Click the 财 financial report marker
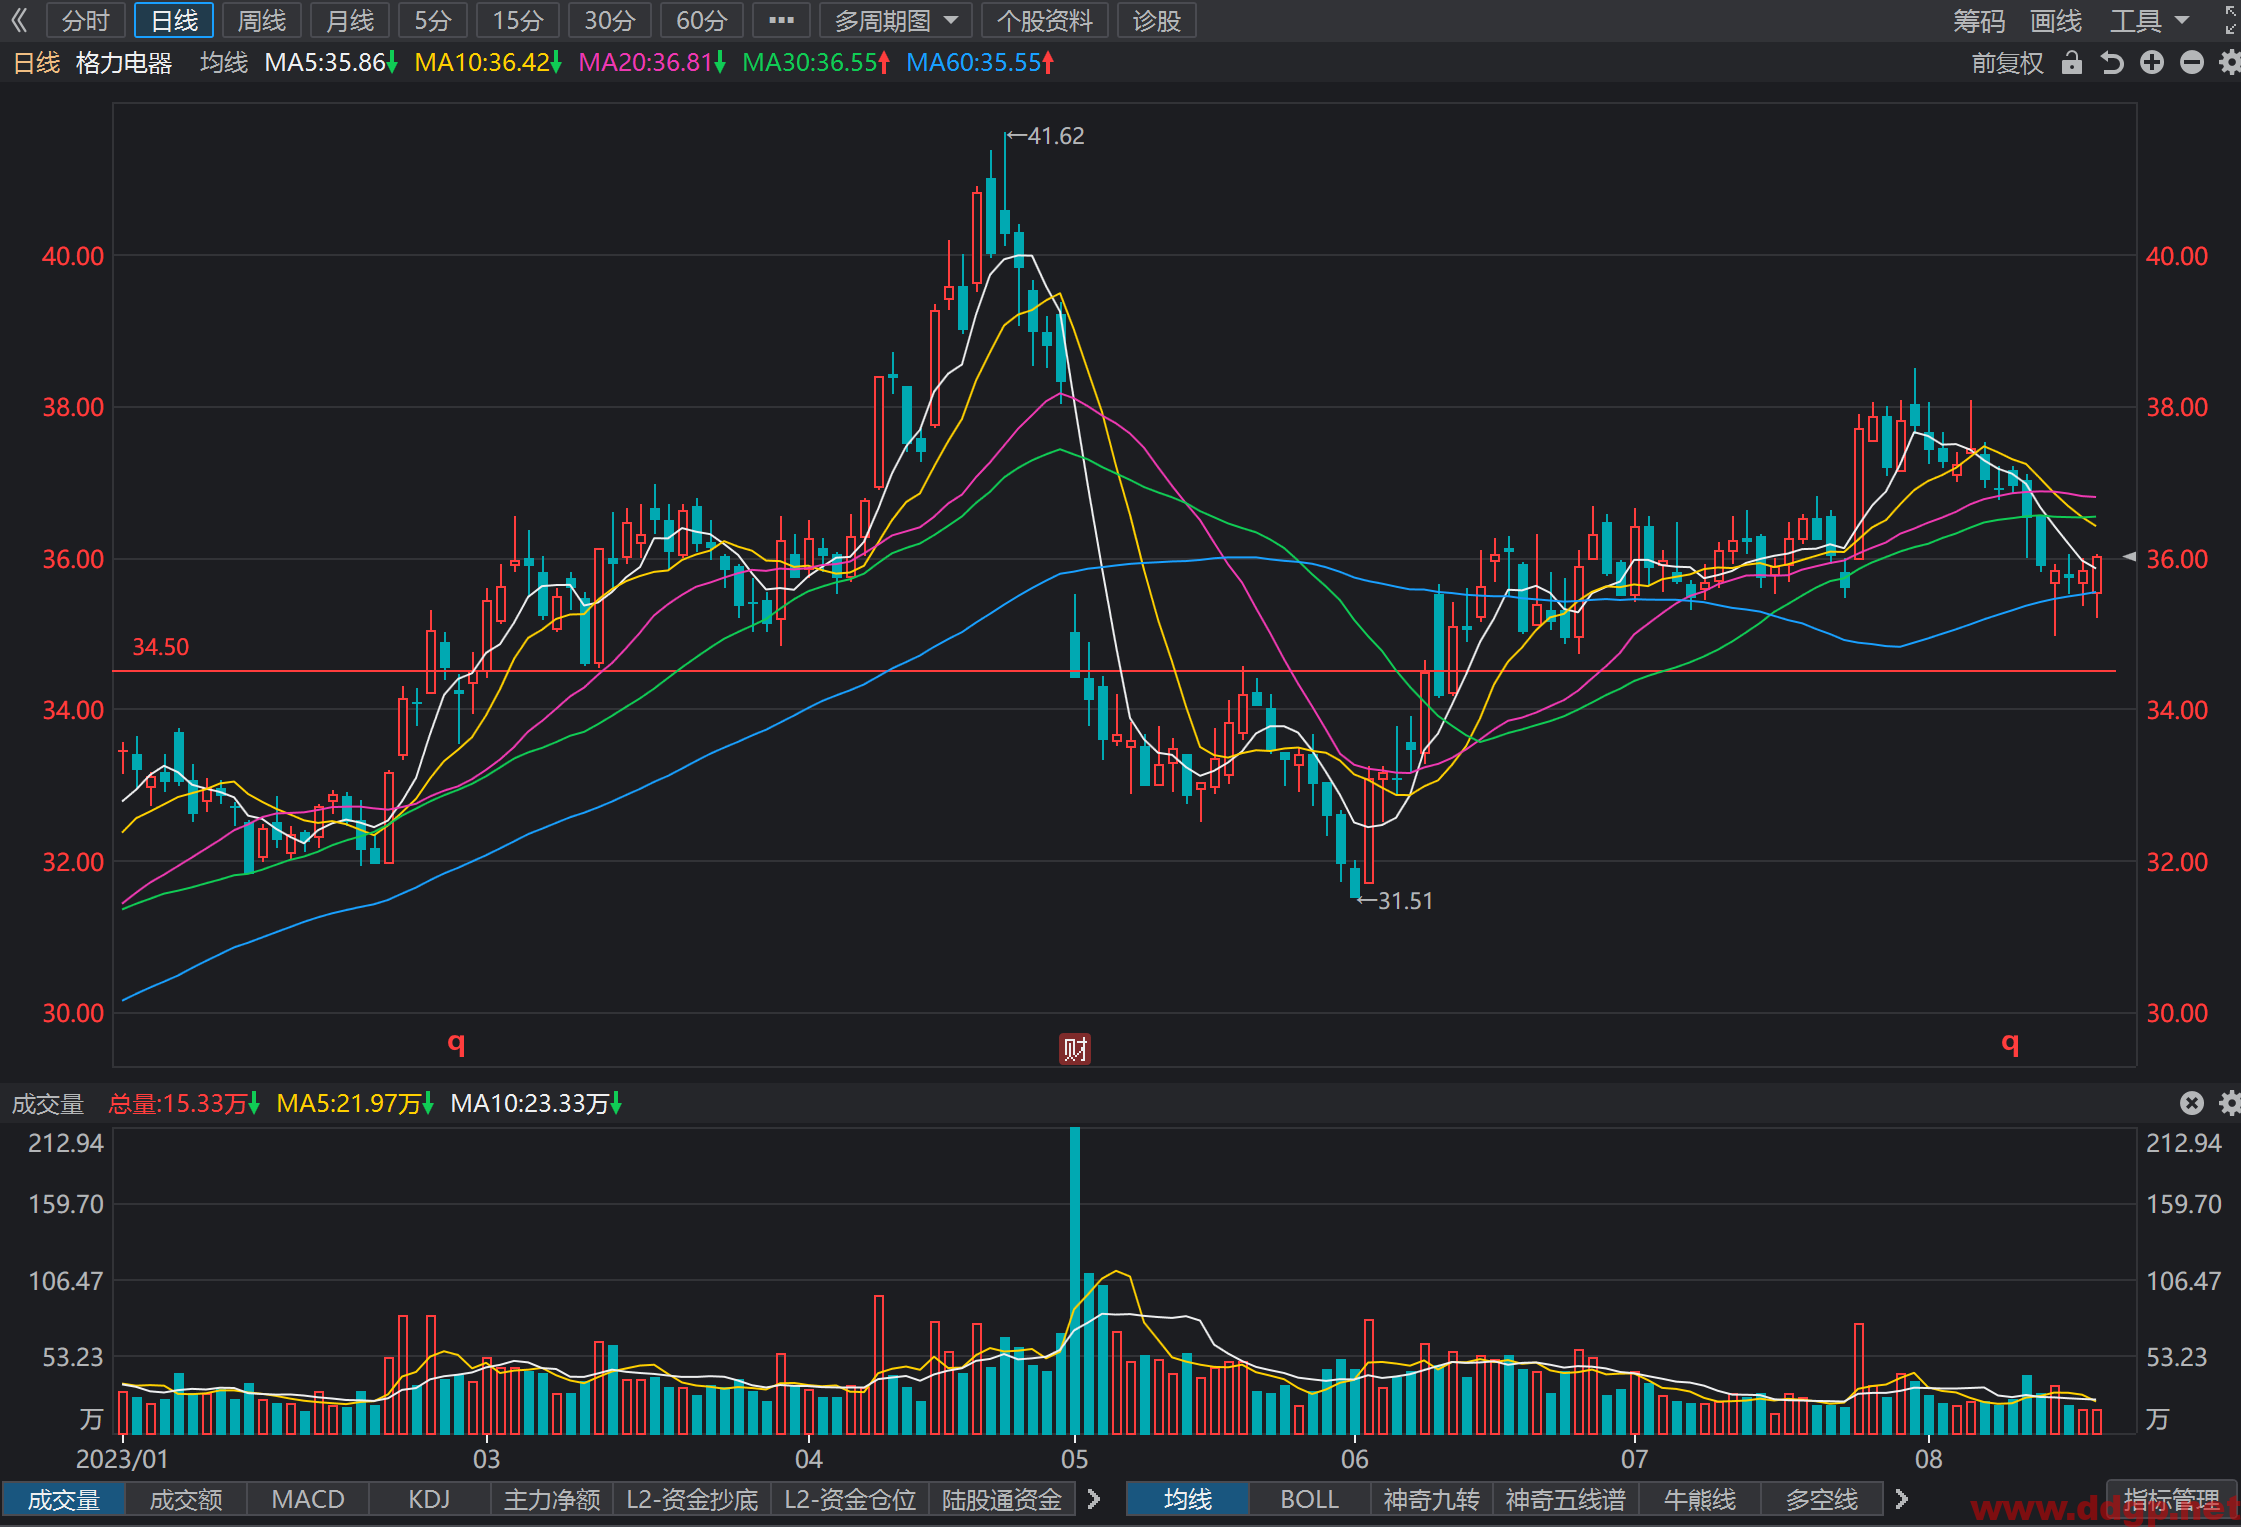Image resolution: width=2241 pixels, height=1527 pixels. (1075, 1049)
